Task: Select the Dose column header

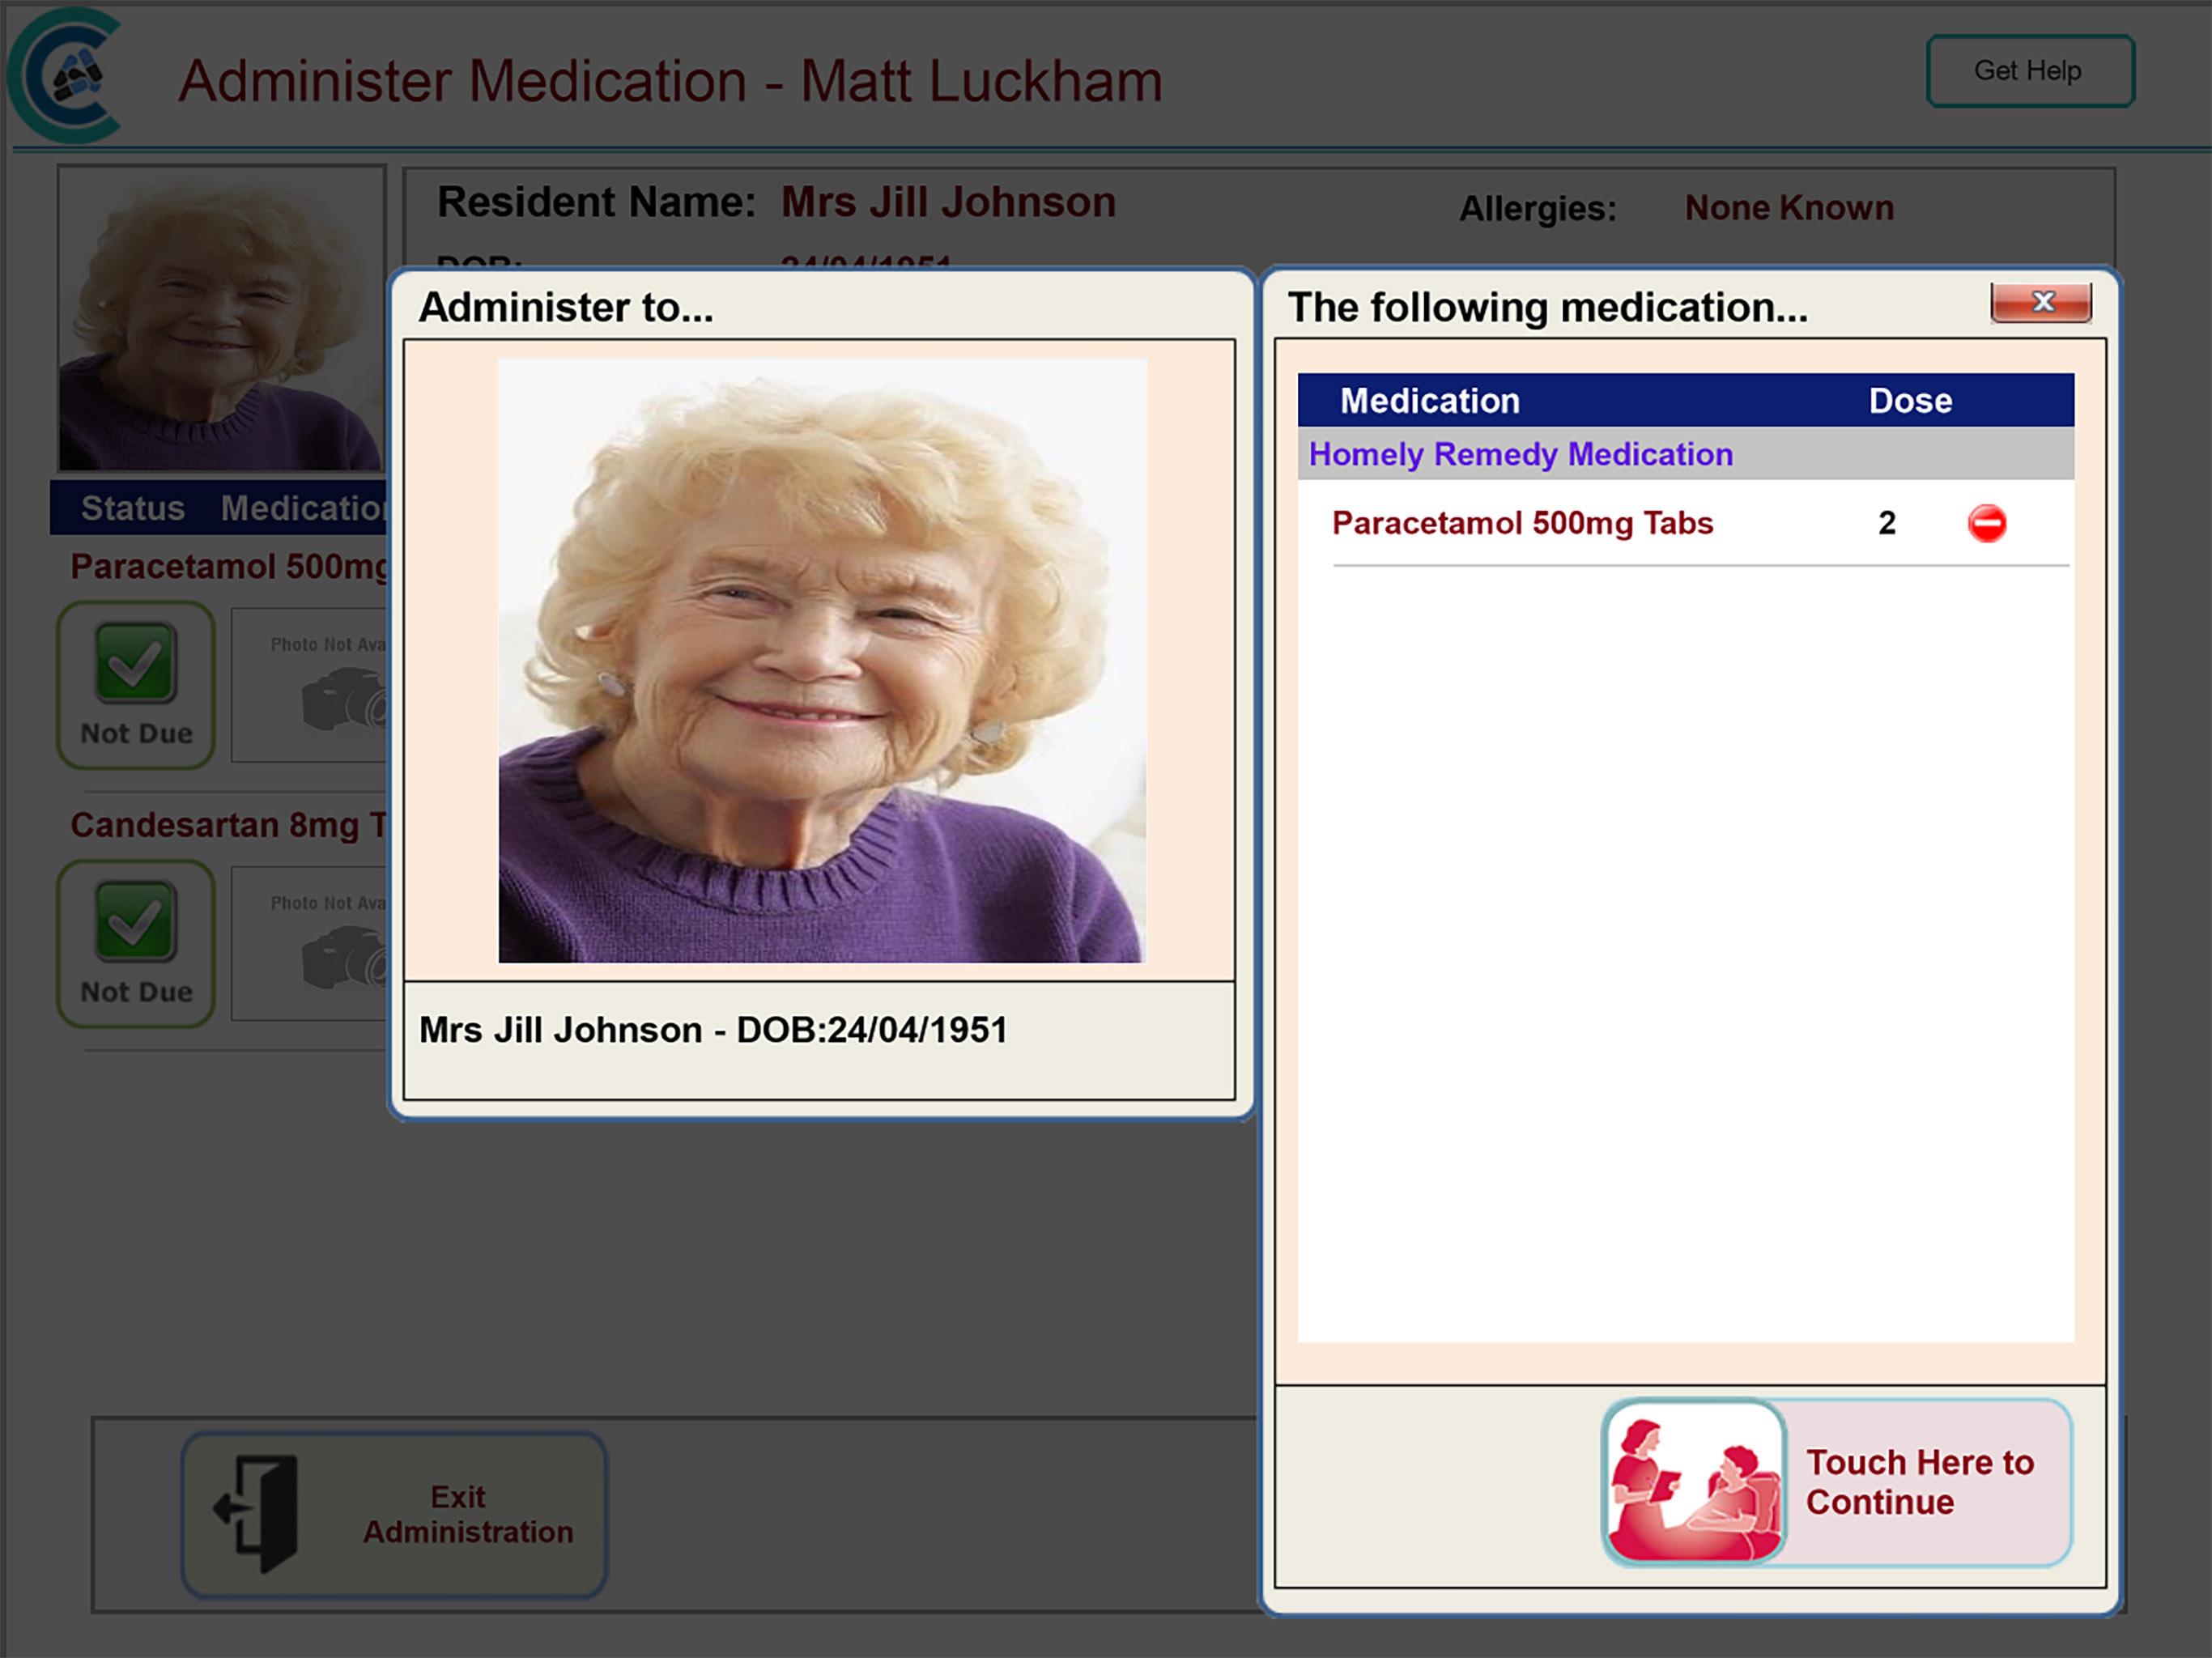Action: 1909,401
